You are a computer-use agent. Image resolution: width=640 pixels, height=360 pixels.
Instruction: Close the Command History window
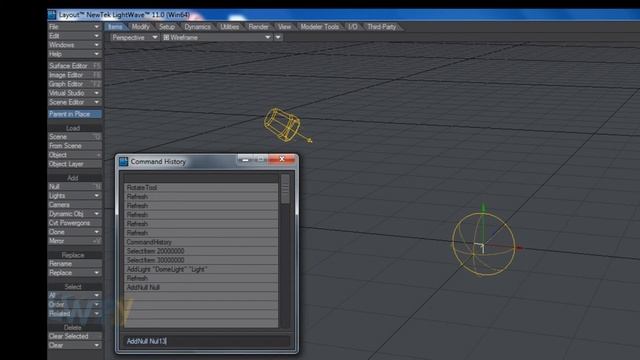pos(282,159)
